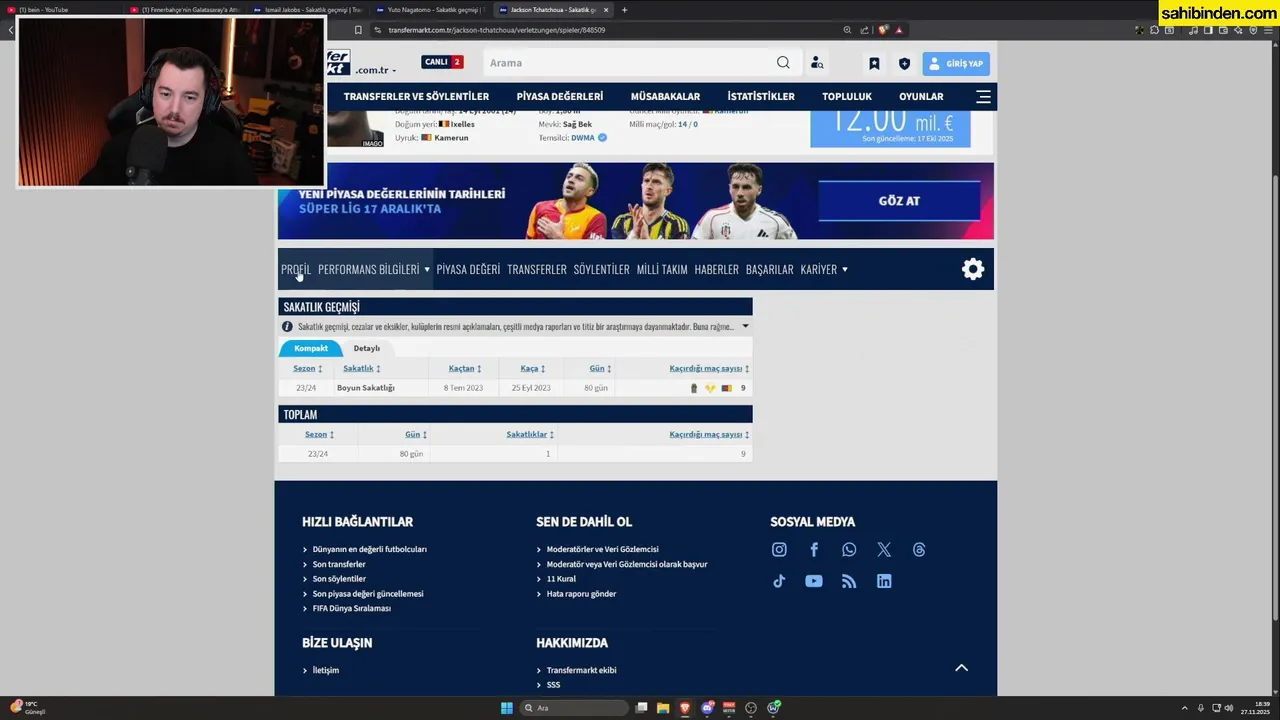
Task: Click the GÖZ AT banner button
Action: [x=899, y=201]
